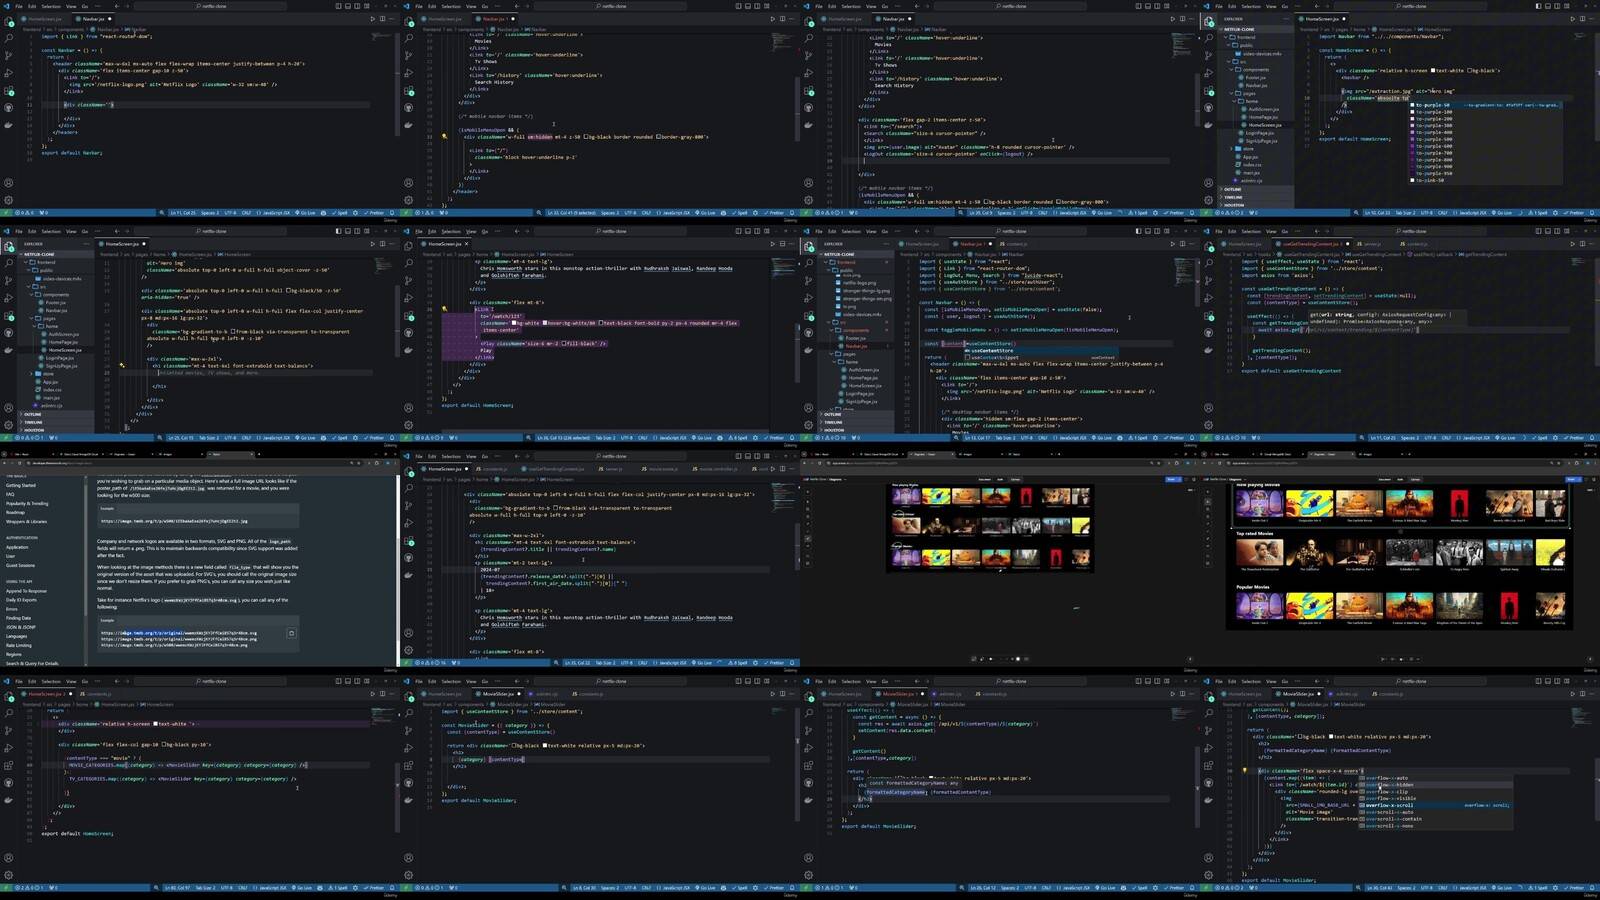Image resolution: width=1600 pixels, height=900 pixels.
Task: Toggle Primary Side Bar in to-purple suggestions window
Action: pyautogui.click(x=1537, y=6)
